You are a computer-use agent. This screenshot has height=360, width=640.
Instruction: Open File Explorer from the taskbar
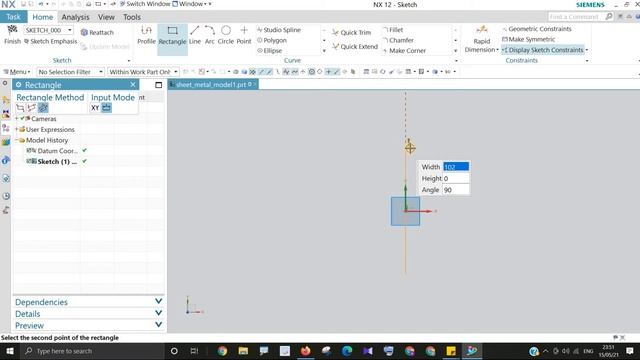click(x=243, y=351)
